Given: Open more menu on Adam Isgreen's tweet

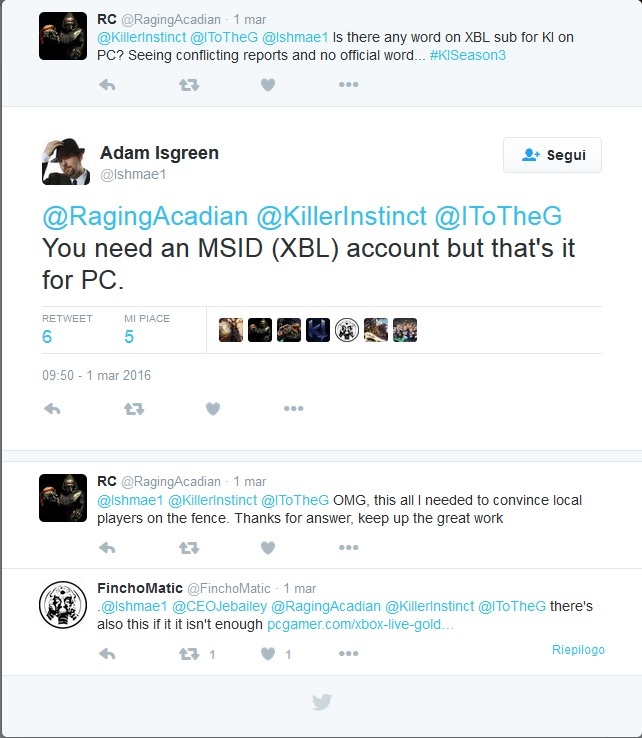Looking at the screenshot, I should tap(294, 409).
